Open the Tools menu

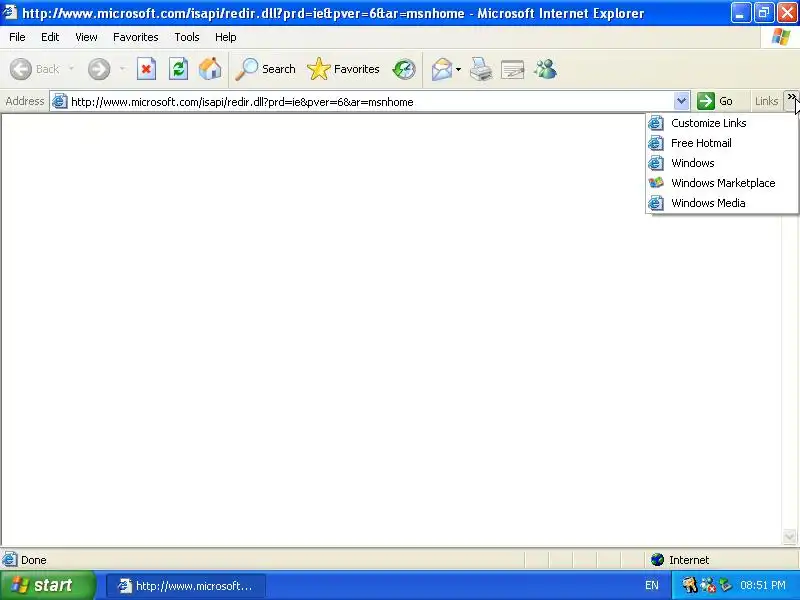point(187,37)
